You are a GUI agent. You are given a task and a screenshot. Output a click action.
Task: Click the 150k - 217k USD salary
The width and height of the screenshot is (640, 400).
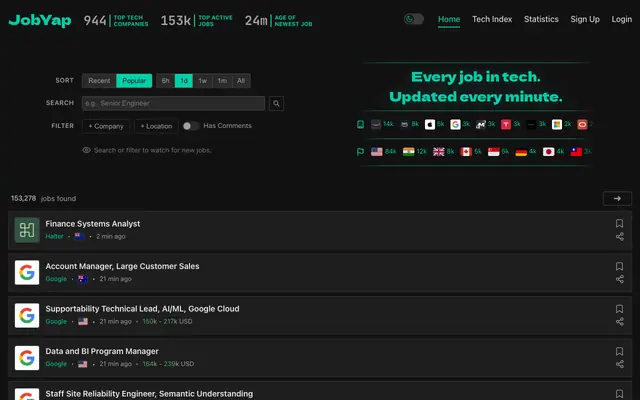point(167,322)
